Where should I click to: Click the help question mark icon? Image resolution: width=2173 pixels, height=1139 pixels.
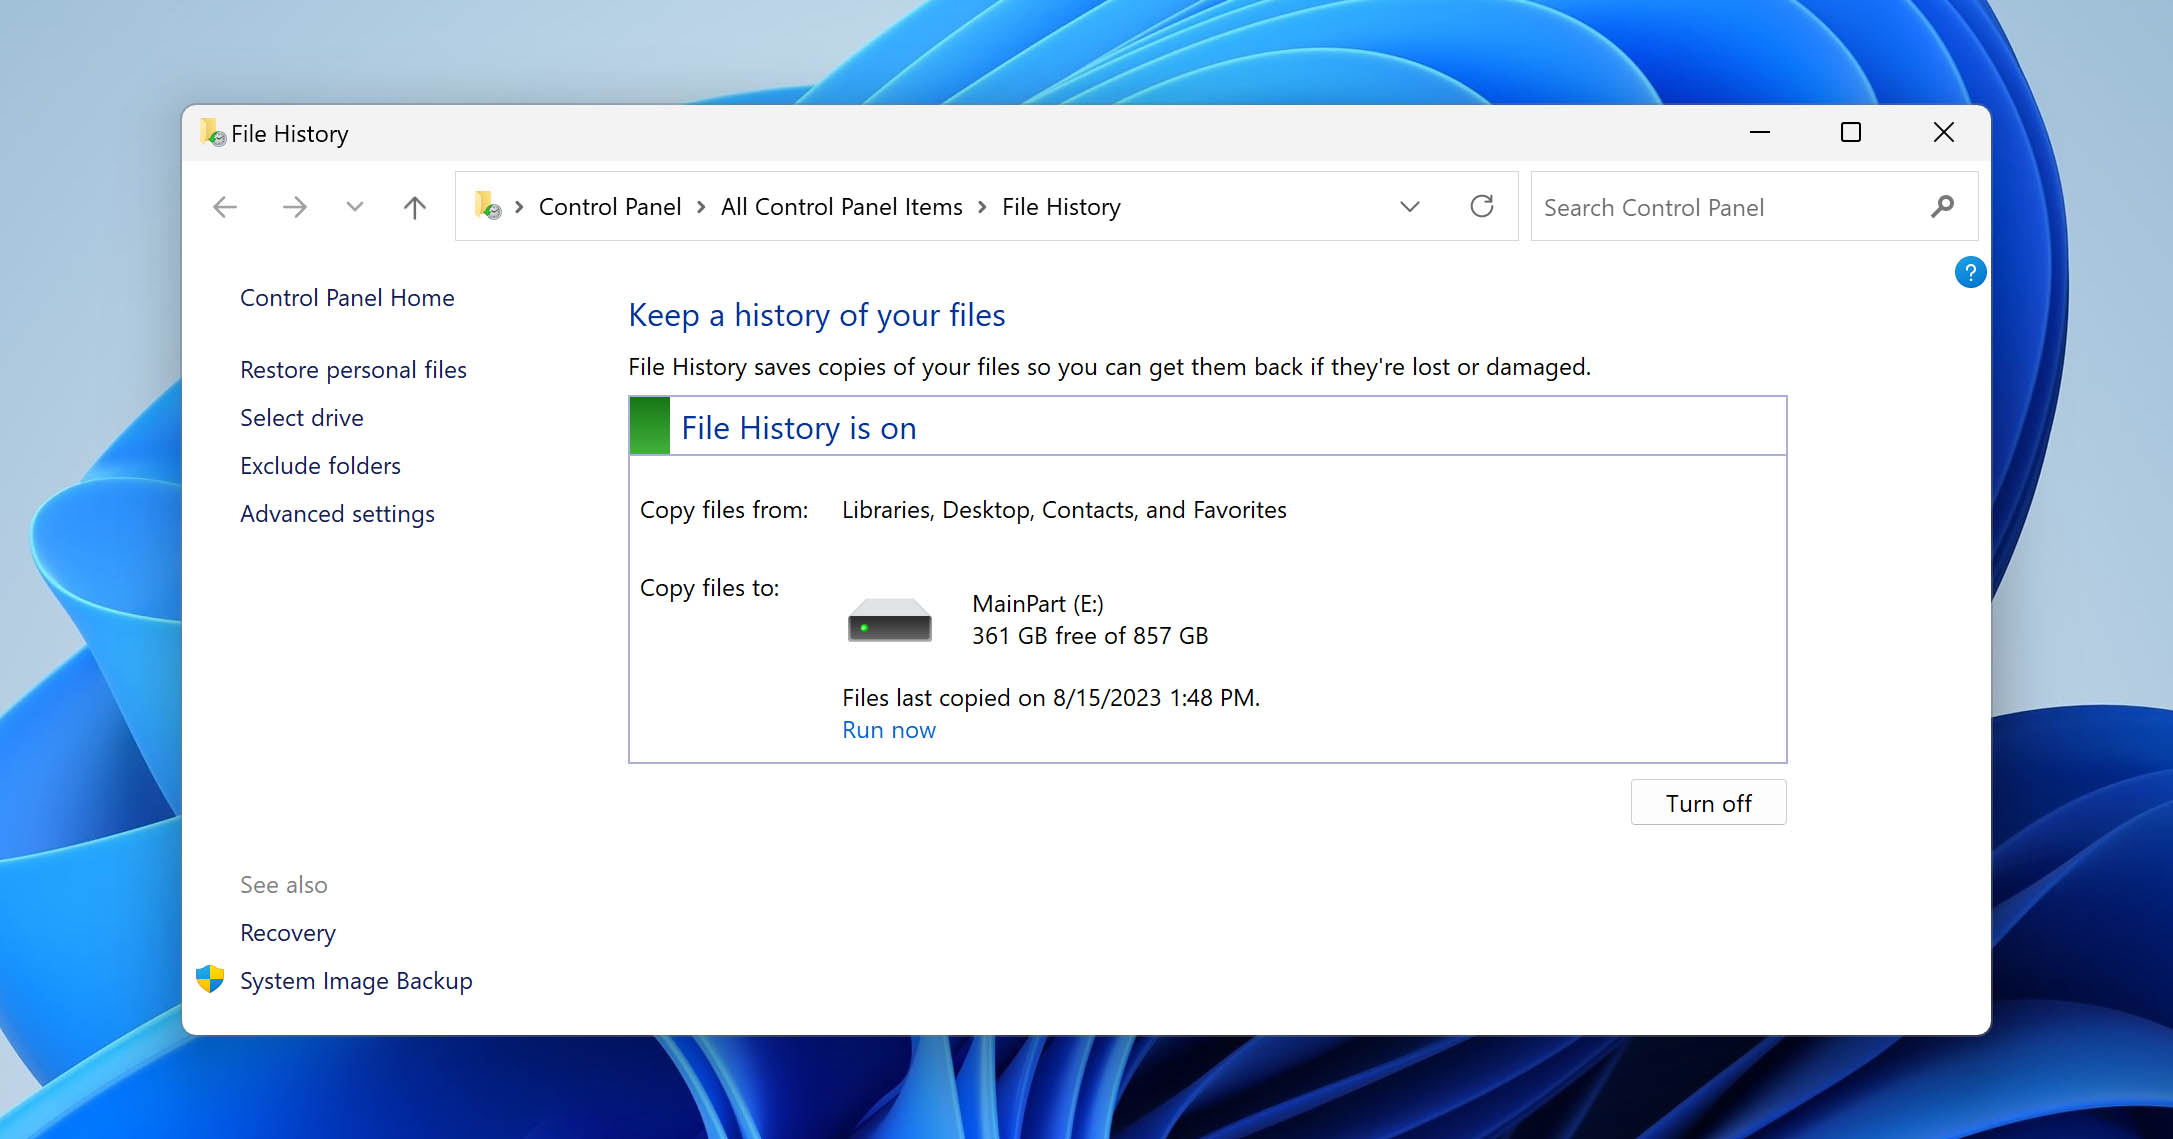pyautogui.click(x=1972, y=271)
